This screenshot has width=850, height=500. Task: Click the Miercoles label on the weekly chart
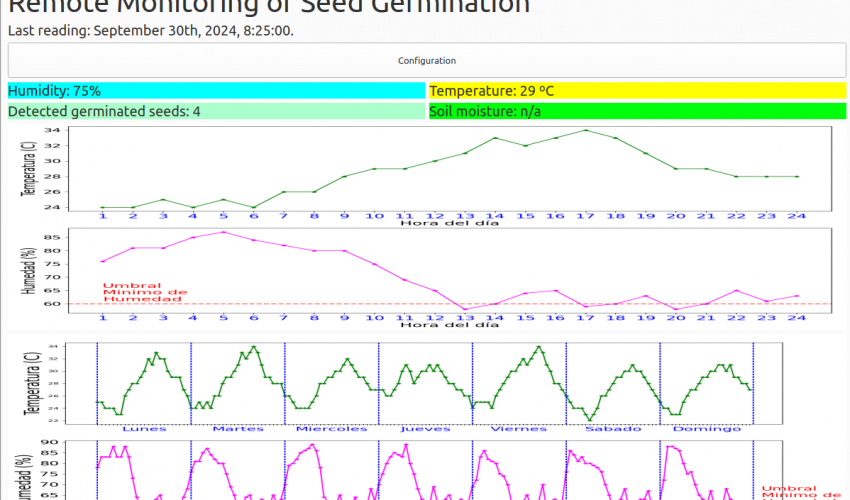[x=331, y=428]
